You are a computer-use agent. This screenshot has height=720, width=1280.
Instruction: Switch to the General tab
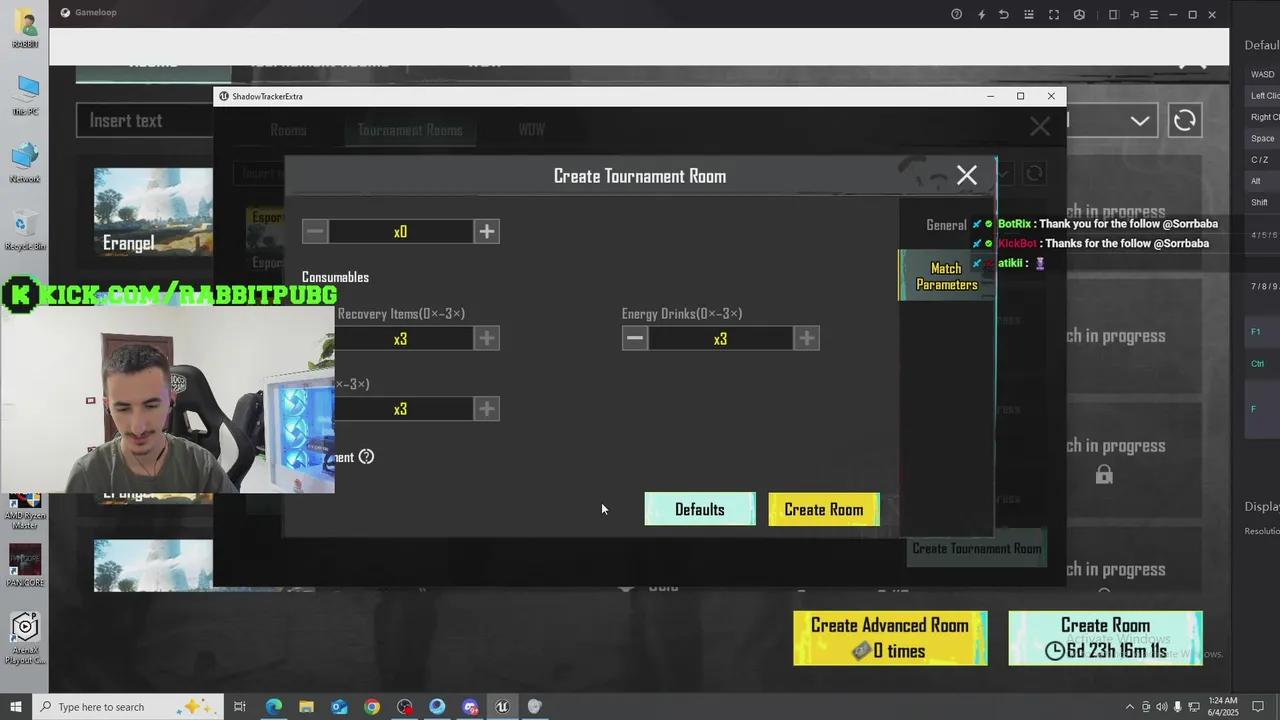[946, 225]
